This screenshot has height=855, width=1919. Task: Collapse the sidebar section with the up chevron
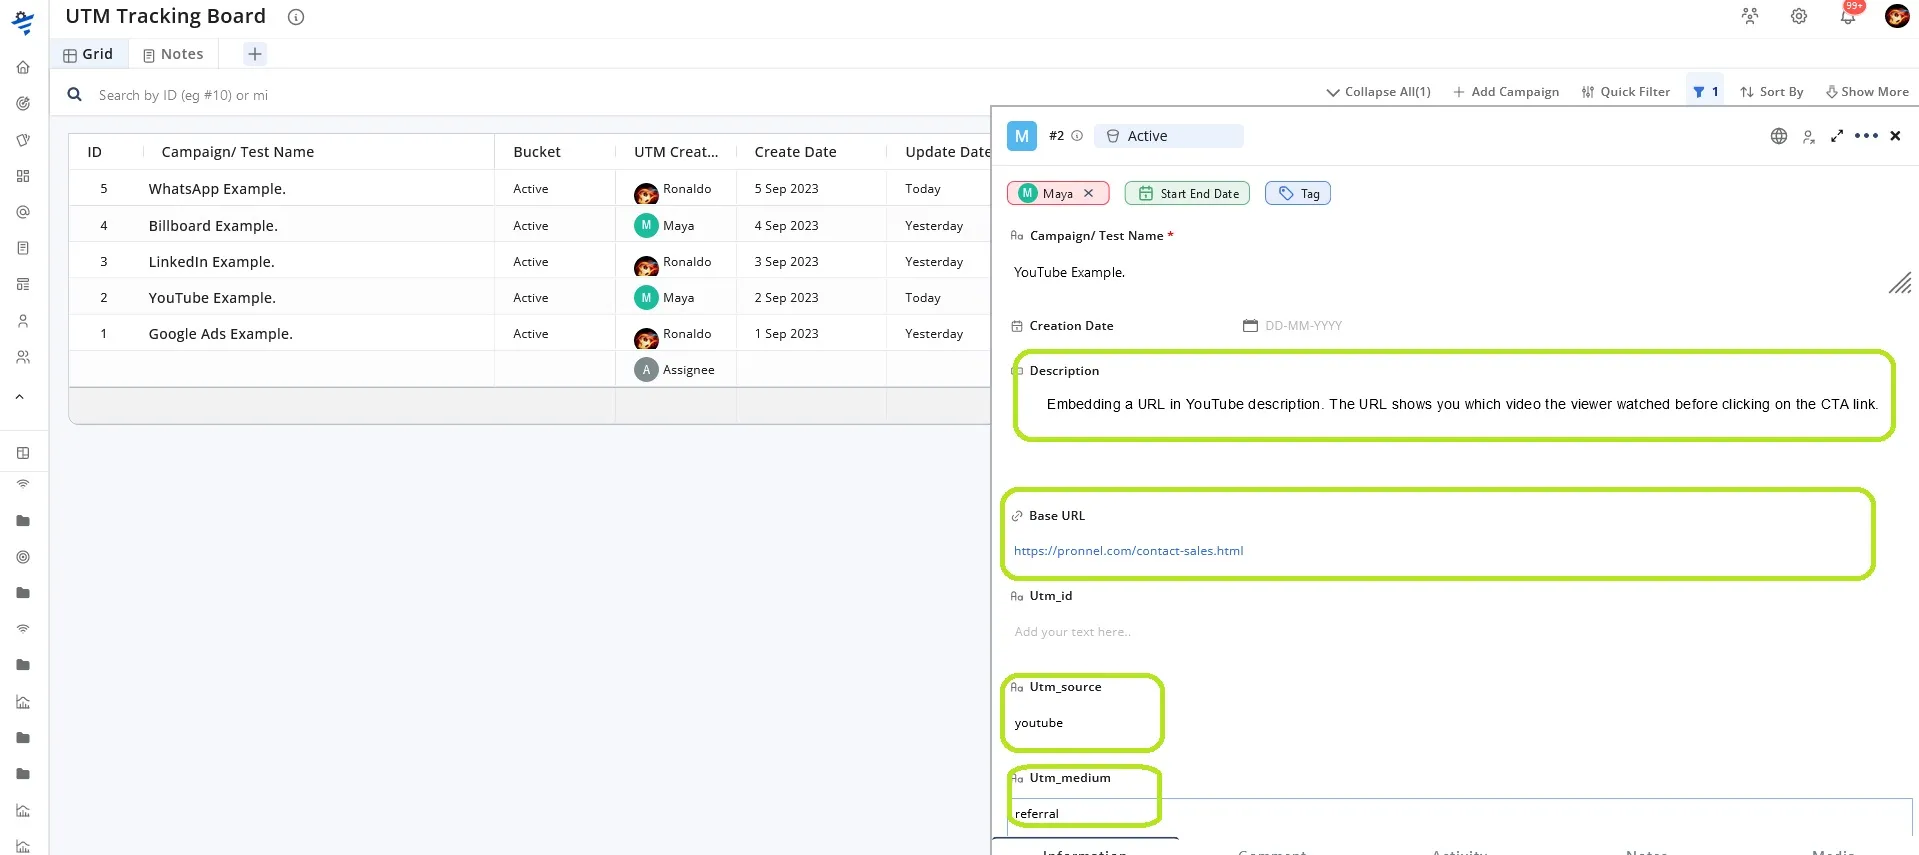pos(19,397)
